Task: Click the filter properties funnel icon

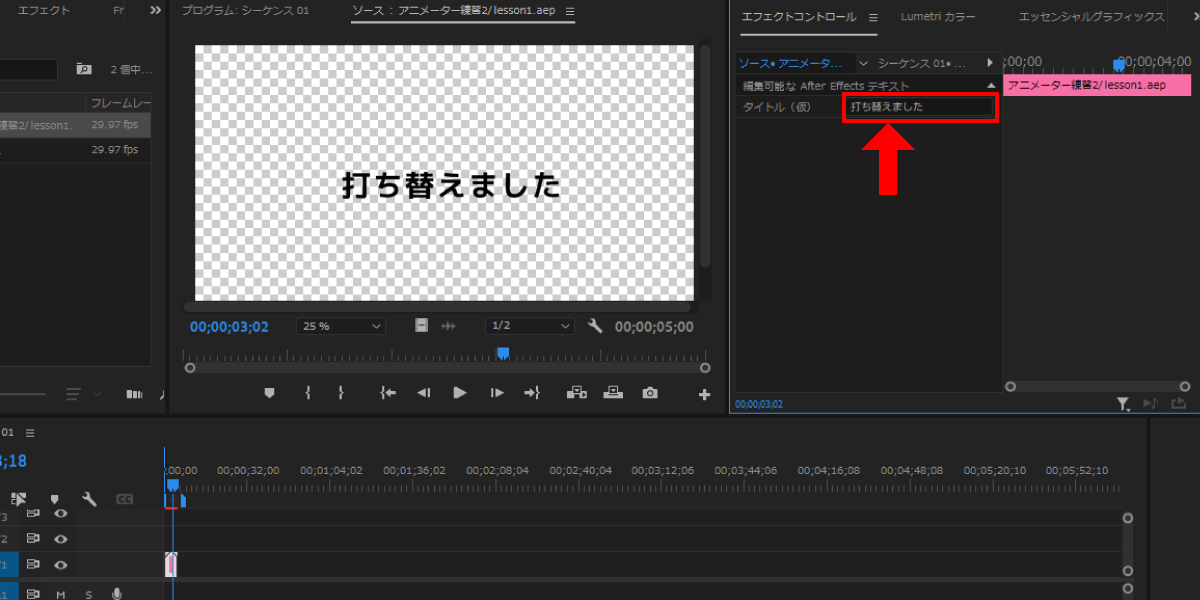Action: tap(1123, 404)
